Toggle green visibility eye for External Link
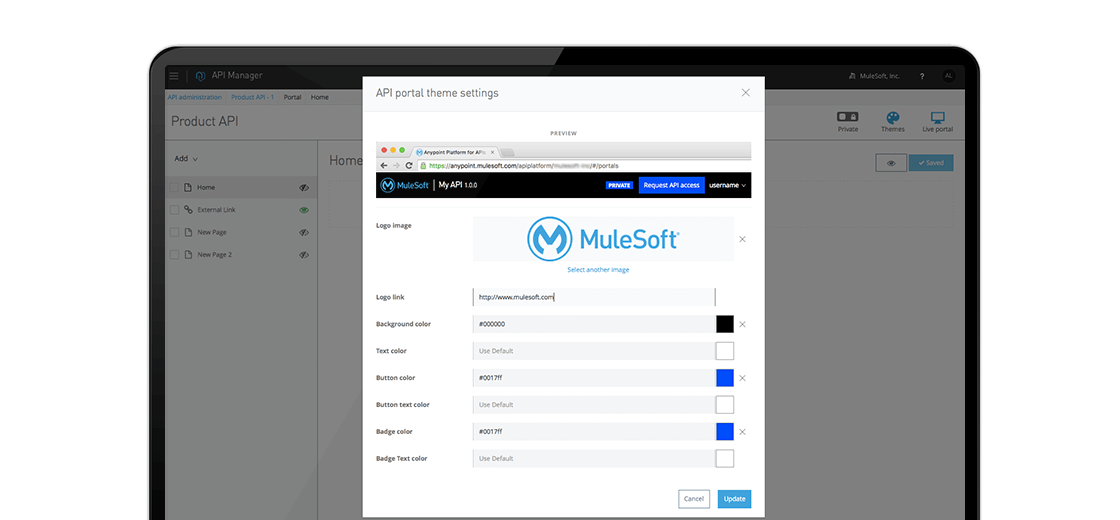1120x520 pixels. pyautogui.click(x=304, y=210)
